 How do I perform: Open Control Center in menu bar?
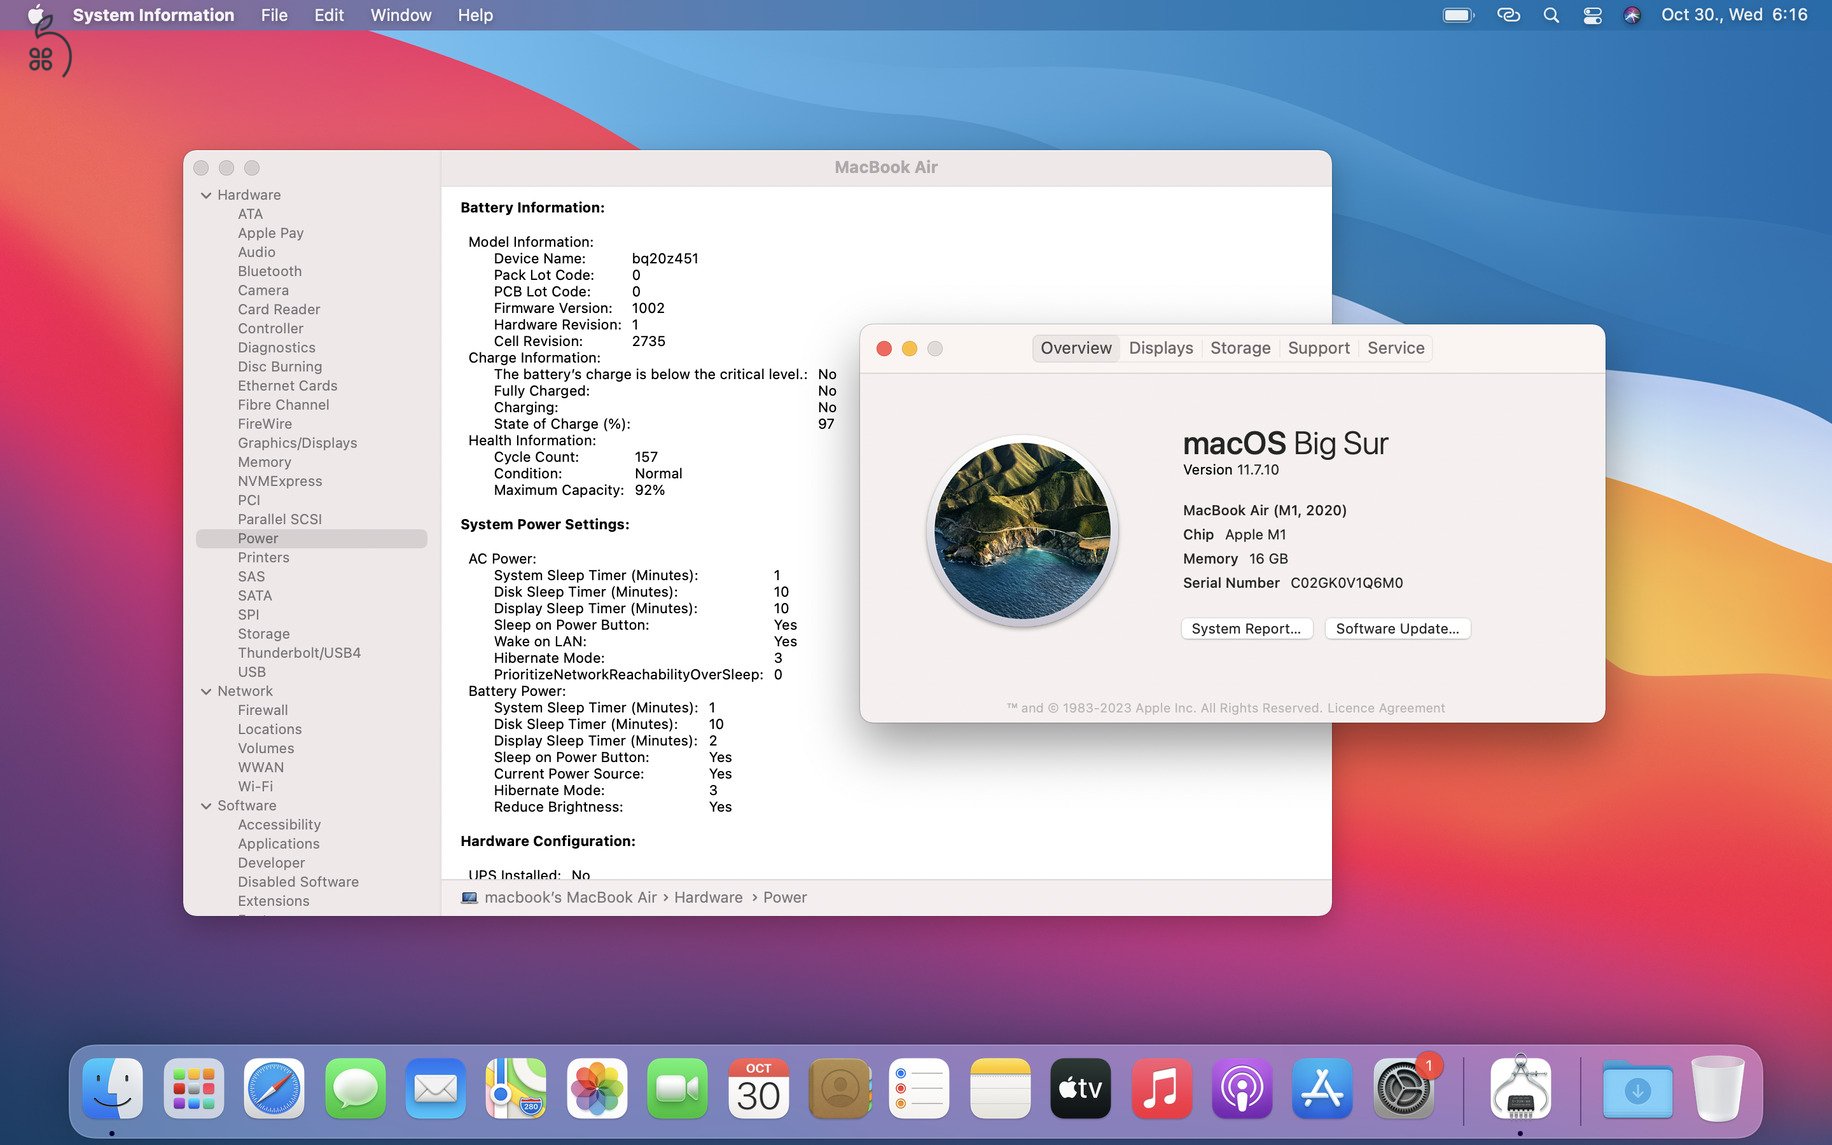tap(1592, 15)
